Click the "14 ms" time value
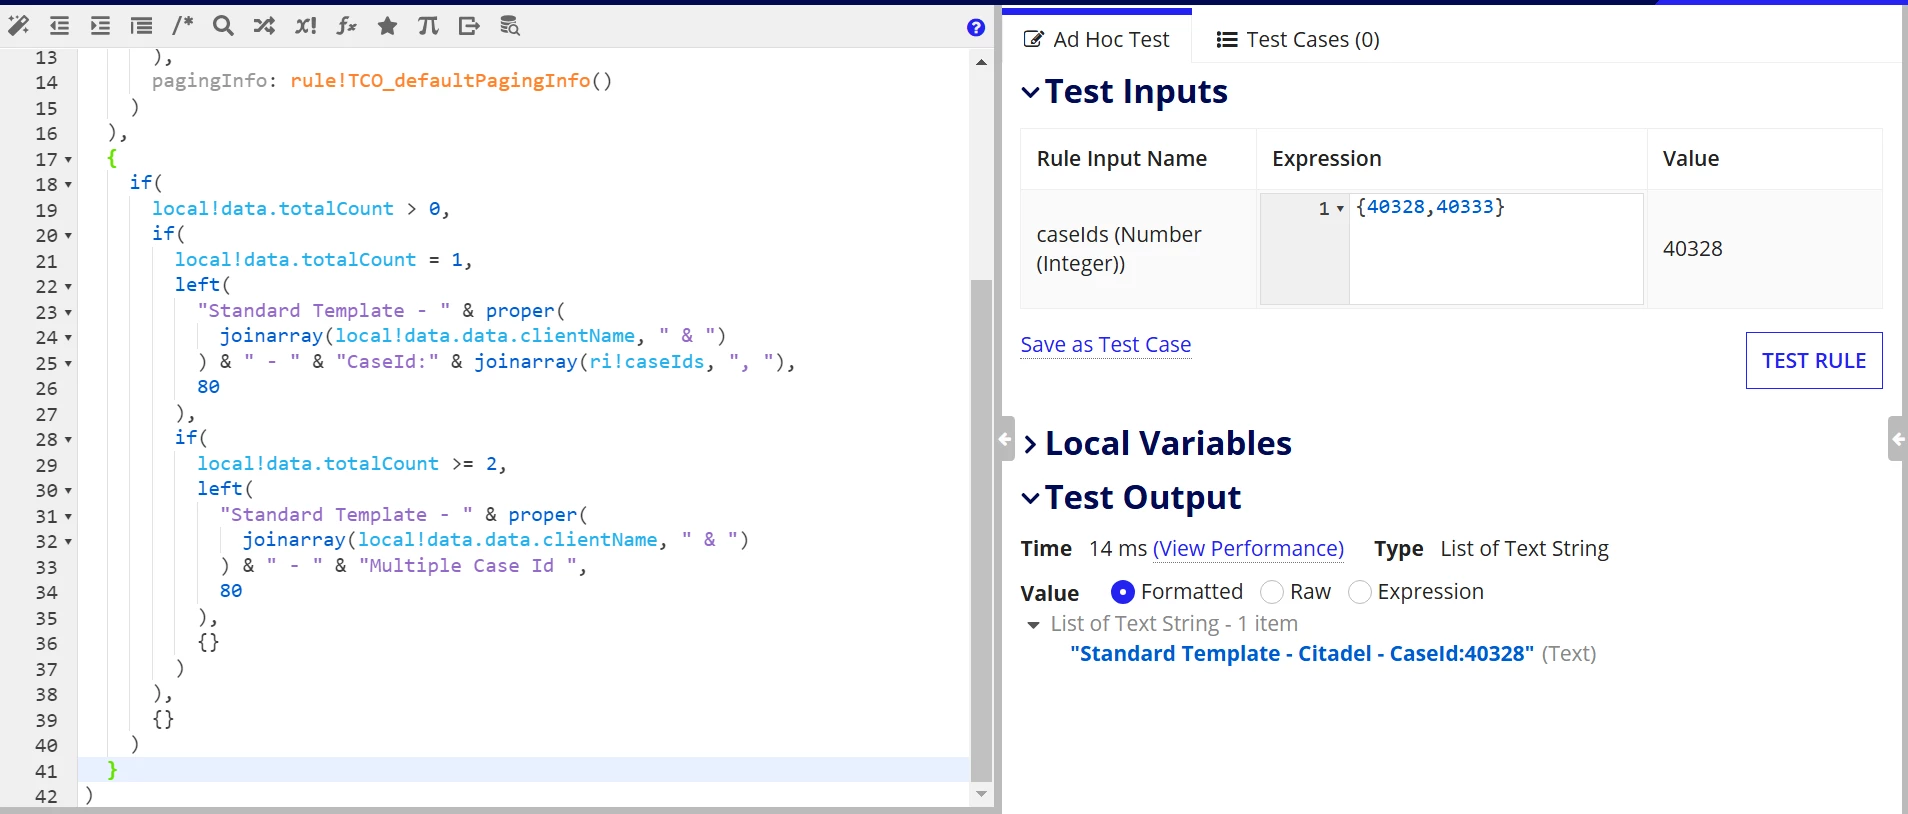 (x=1118, y=549)
